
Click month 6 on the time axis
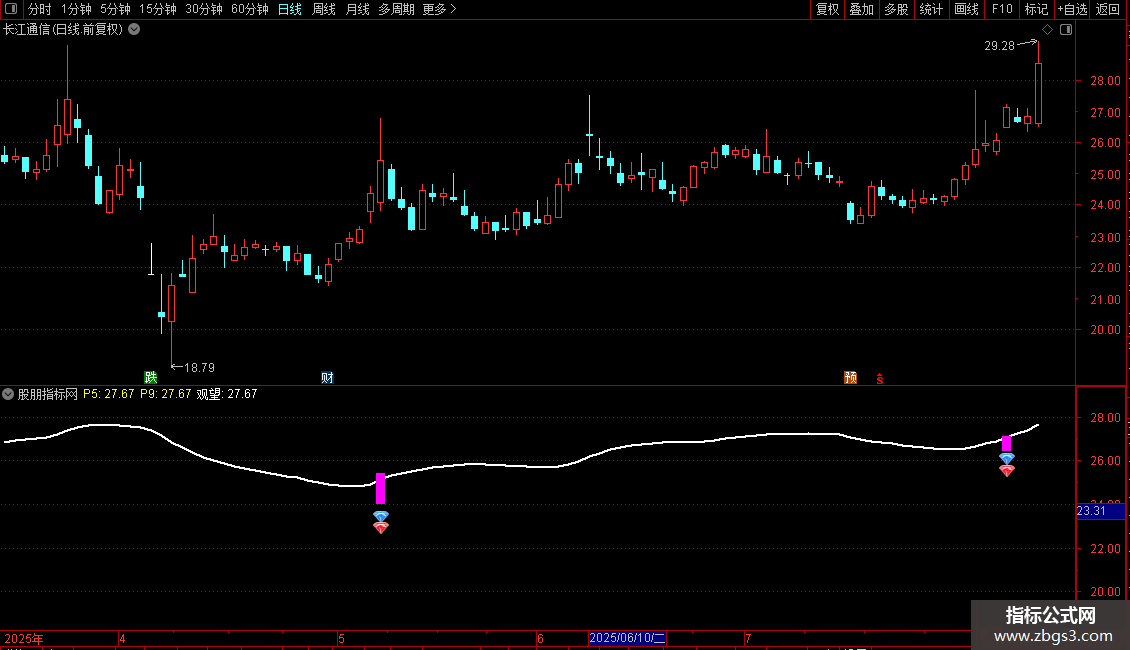(540, 638)
